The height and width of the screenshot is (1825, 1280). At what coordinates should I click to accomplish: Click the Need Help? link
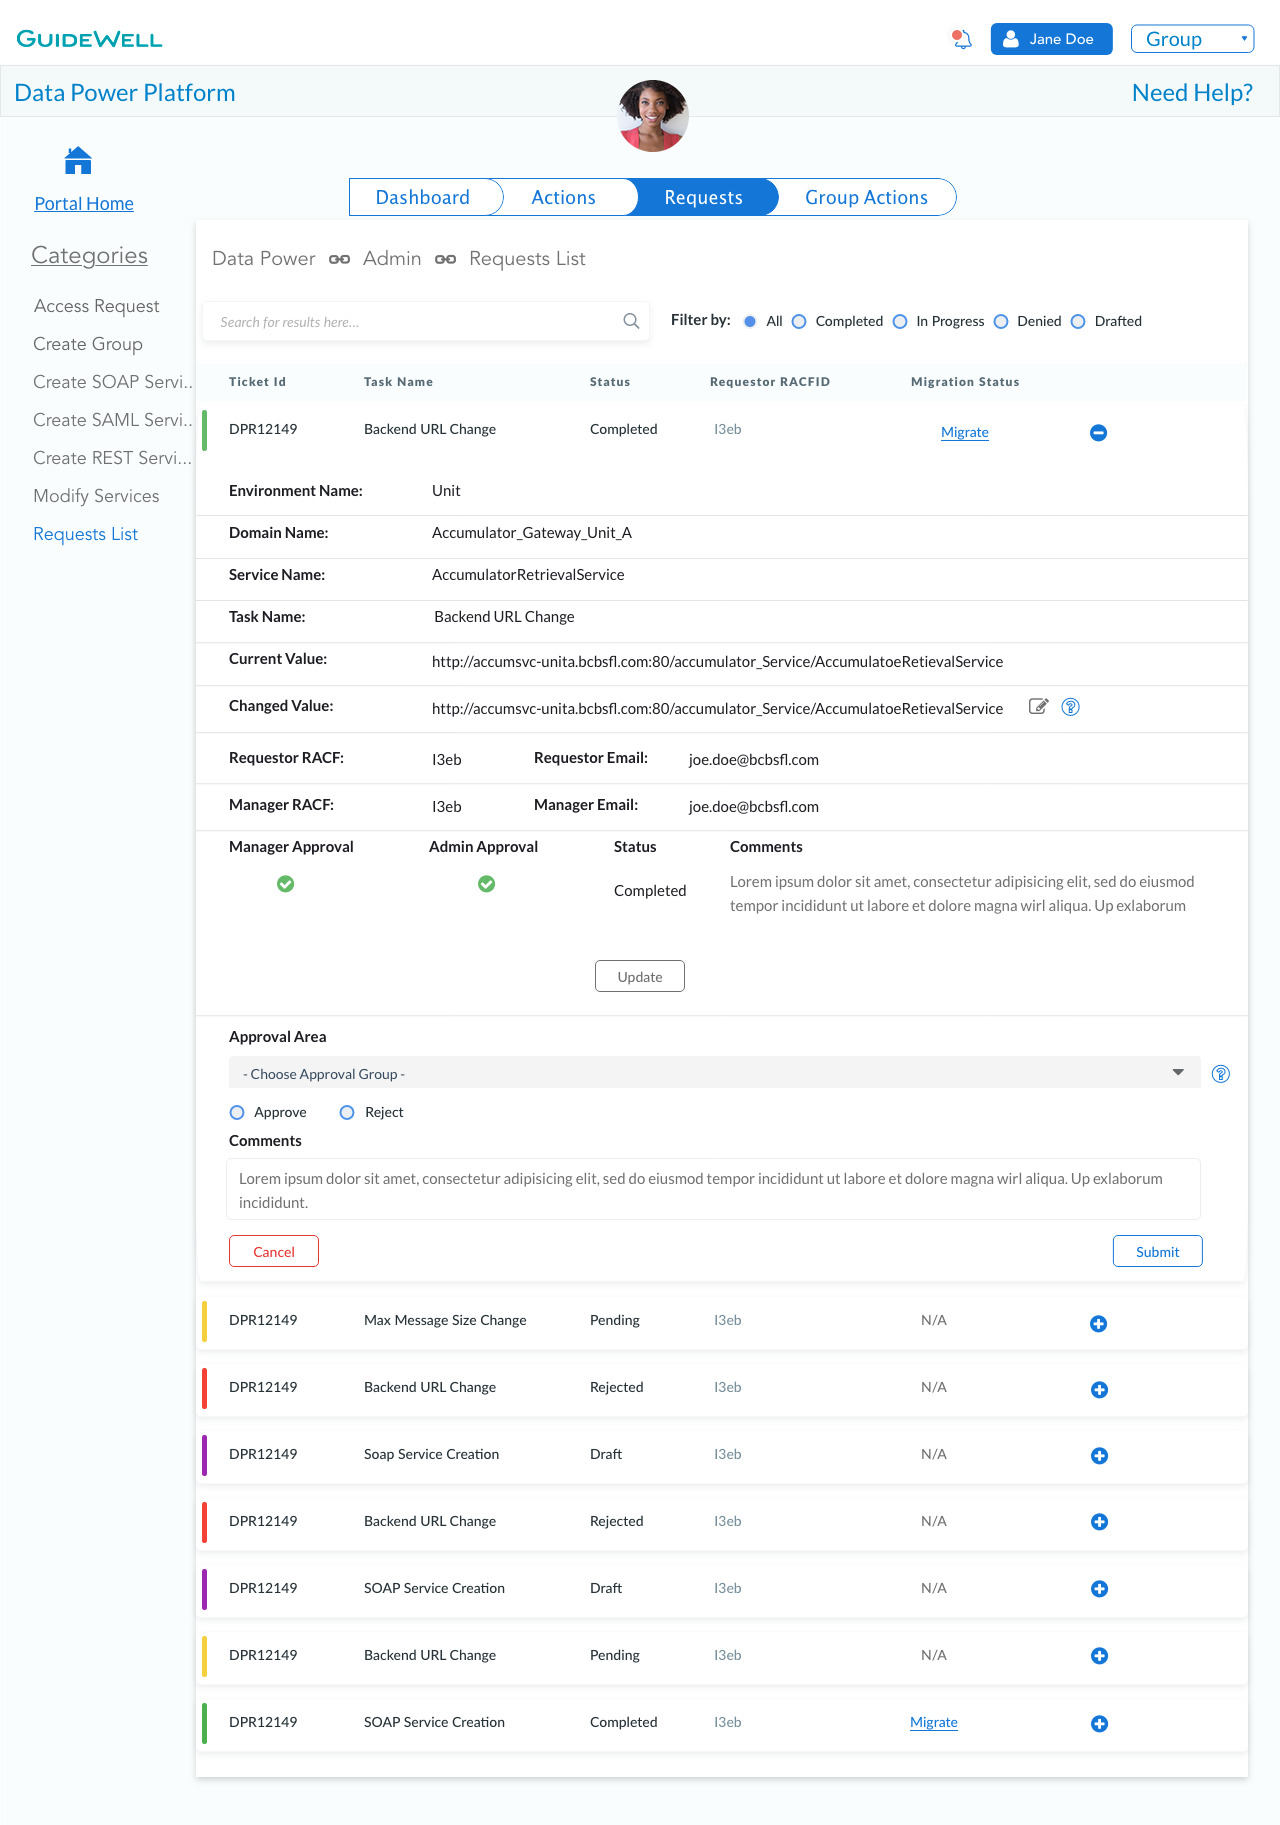(x=1192, y=93)
